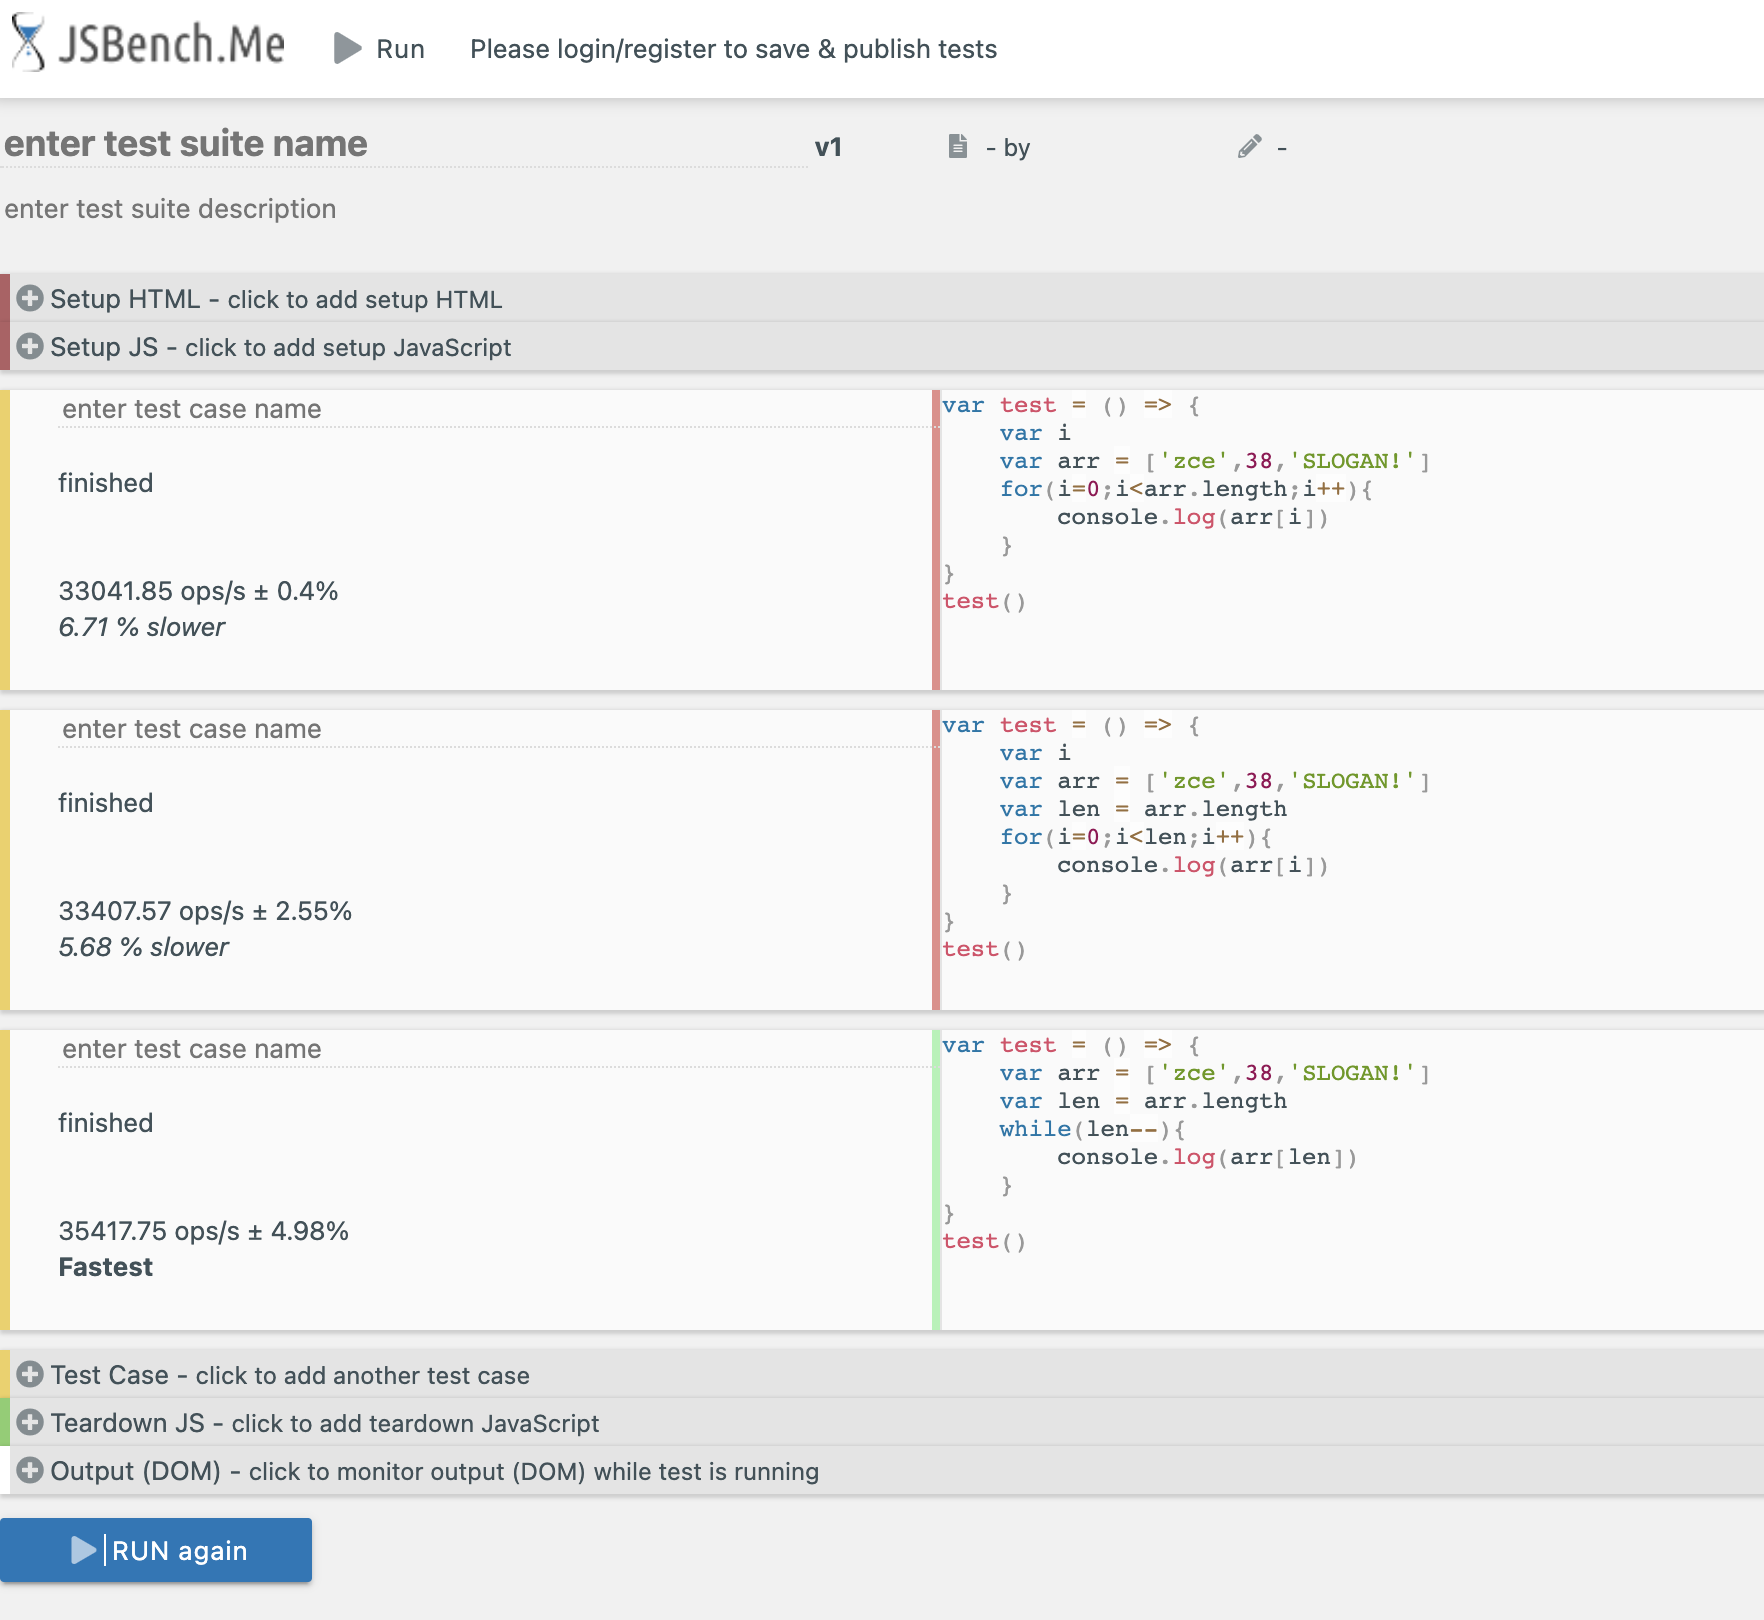Click the plus icon for Output (DOM)
This screenshot has width=1764, height=1620.
coord(30,1471)
